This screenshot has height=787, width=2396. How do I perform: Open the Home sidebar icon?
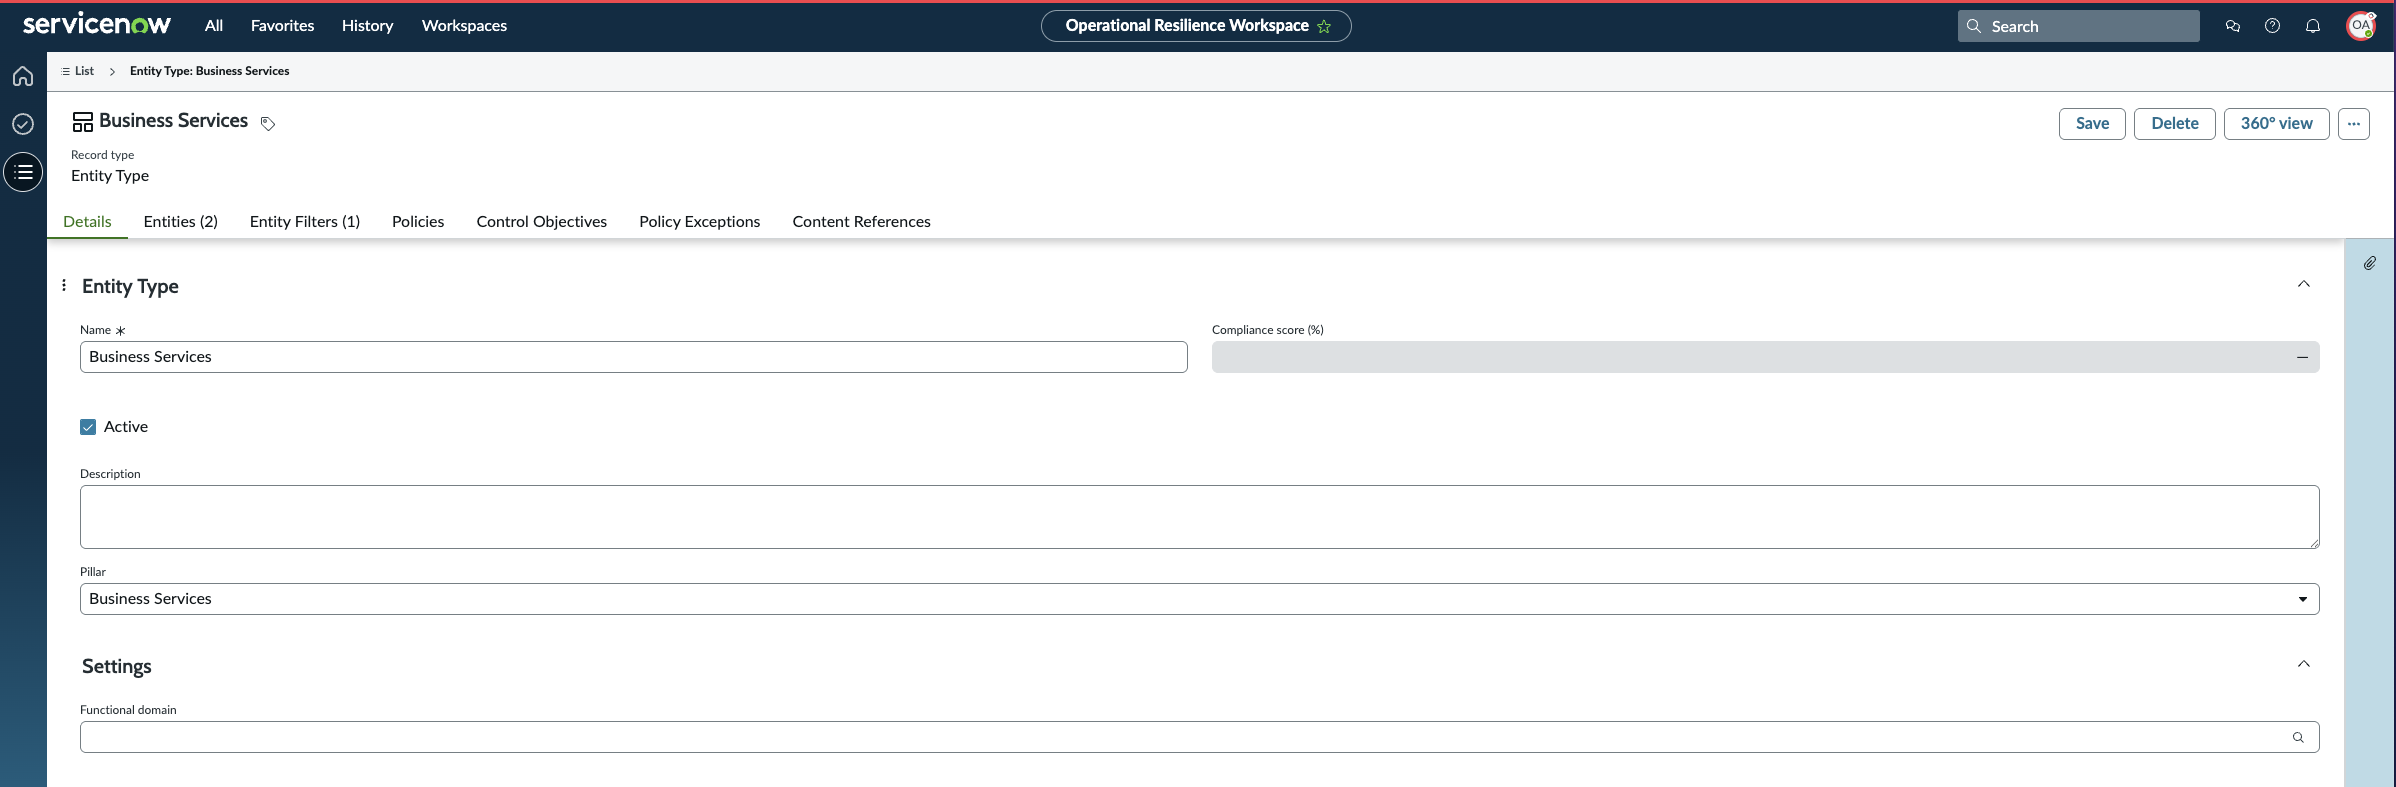(23, 76)
